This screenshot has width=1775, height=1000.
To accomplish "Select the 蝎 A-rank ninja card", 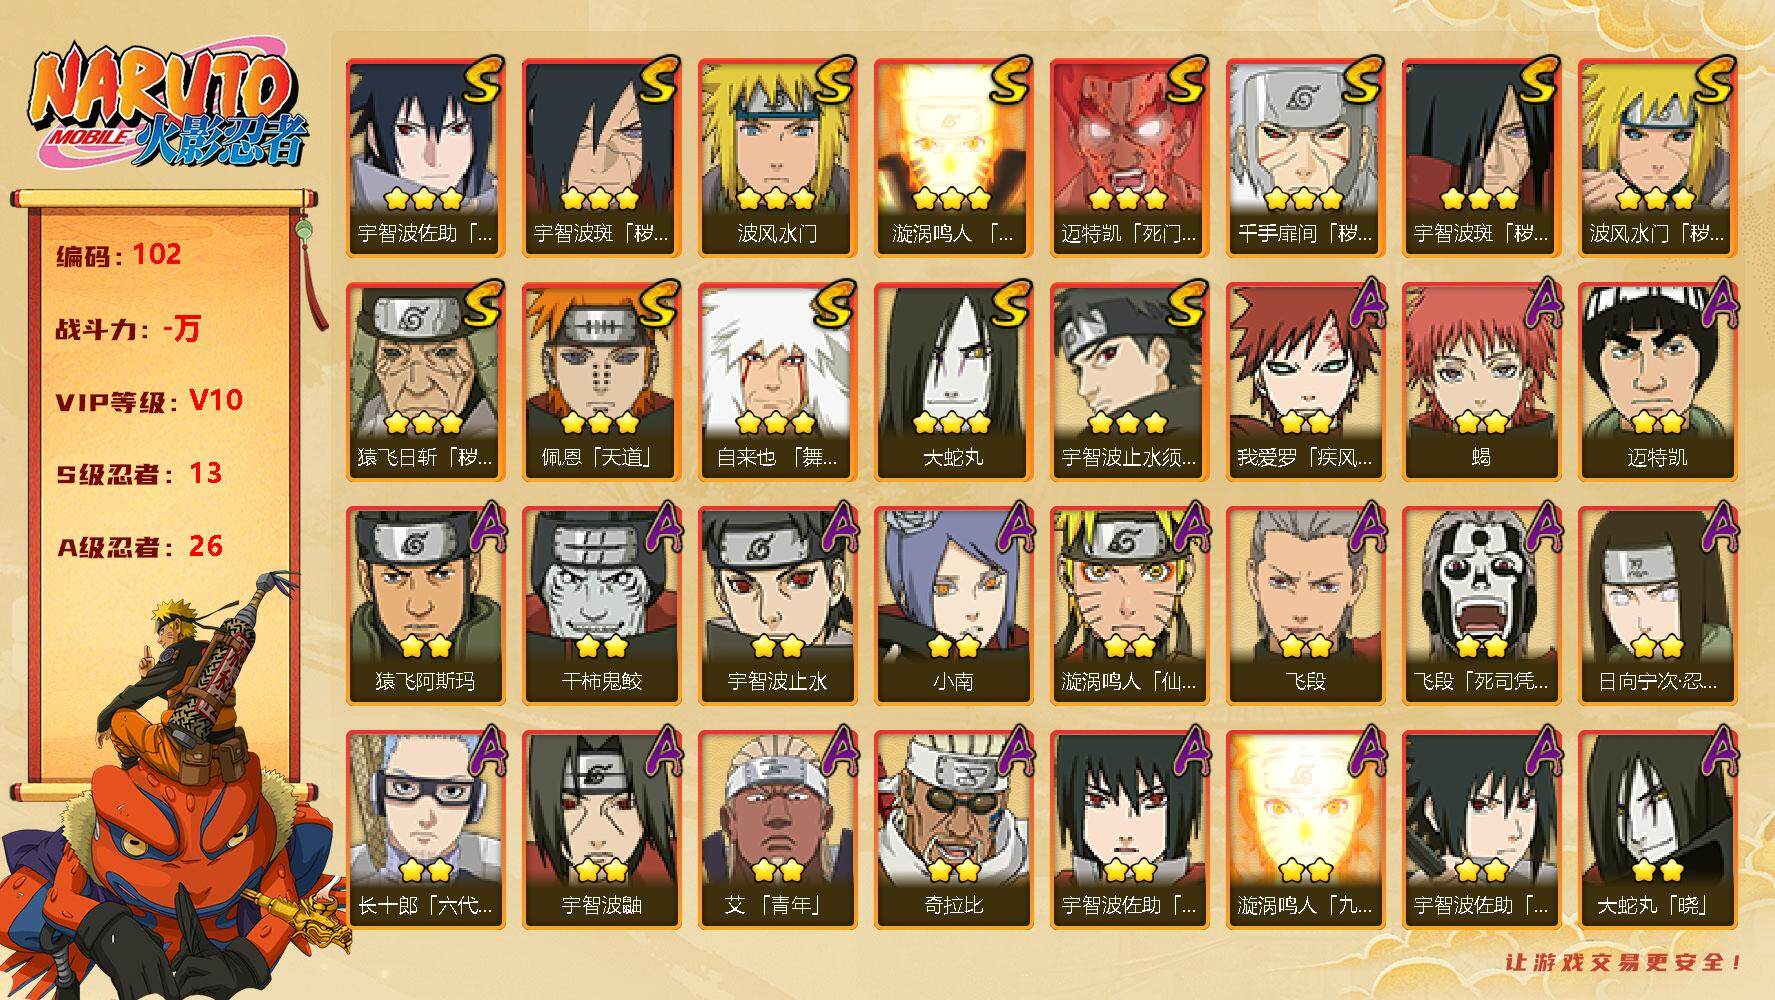I will click(1481, 381).
